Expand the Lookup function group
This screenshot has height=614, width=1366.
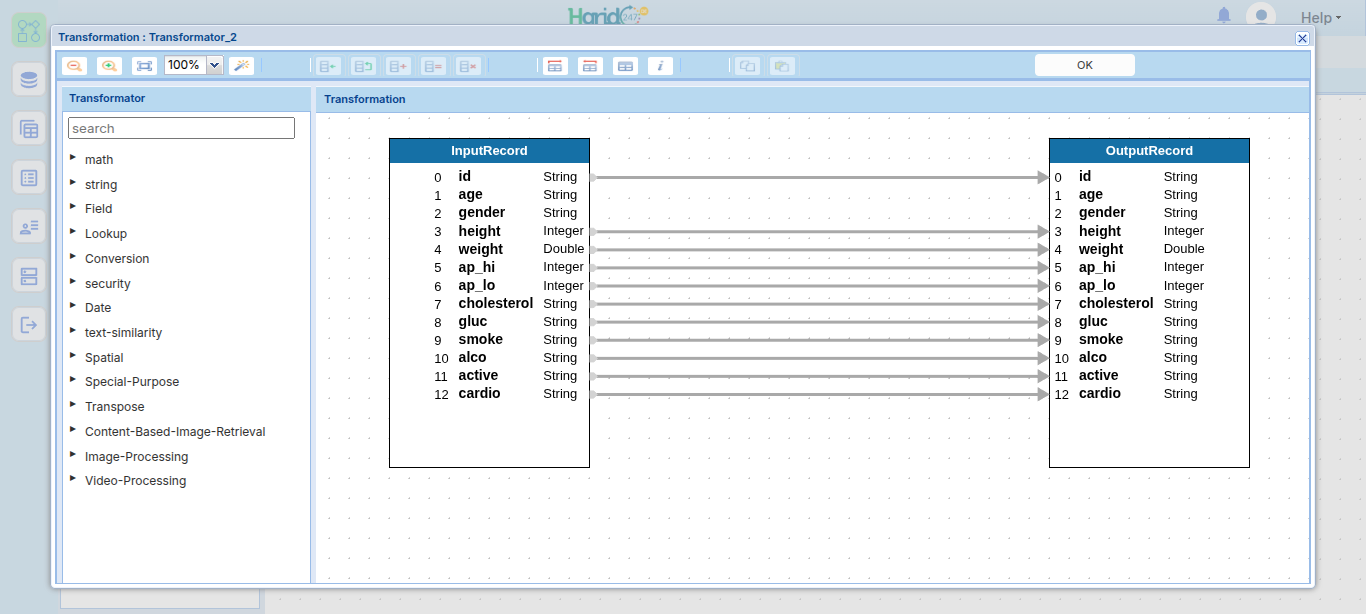pyautogui.click(x=74, y=232)
